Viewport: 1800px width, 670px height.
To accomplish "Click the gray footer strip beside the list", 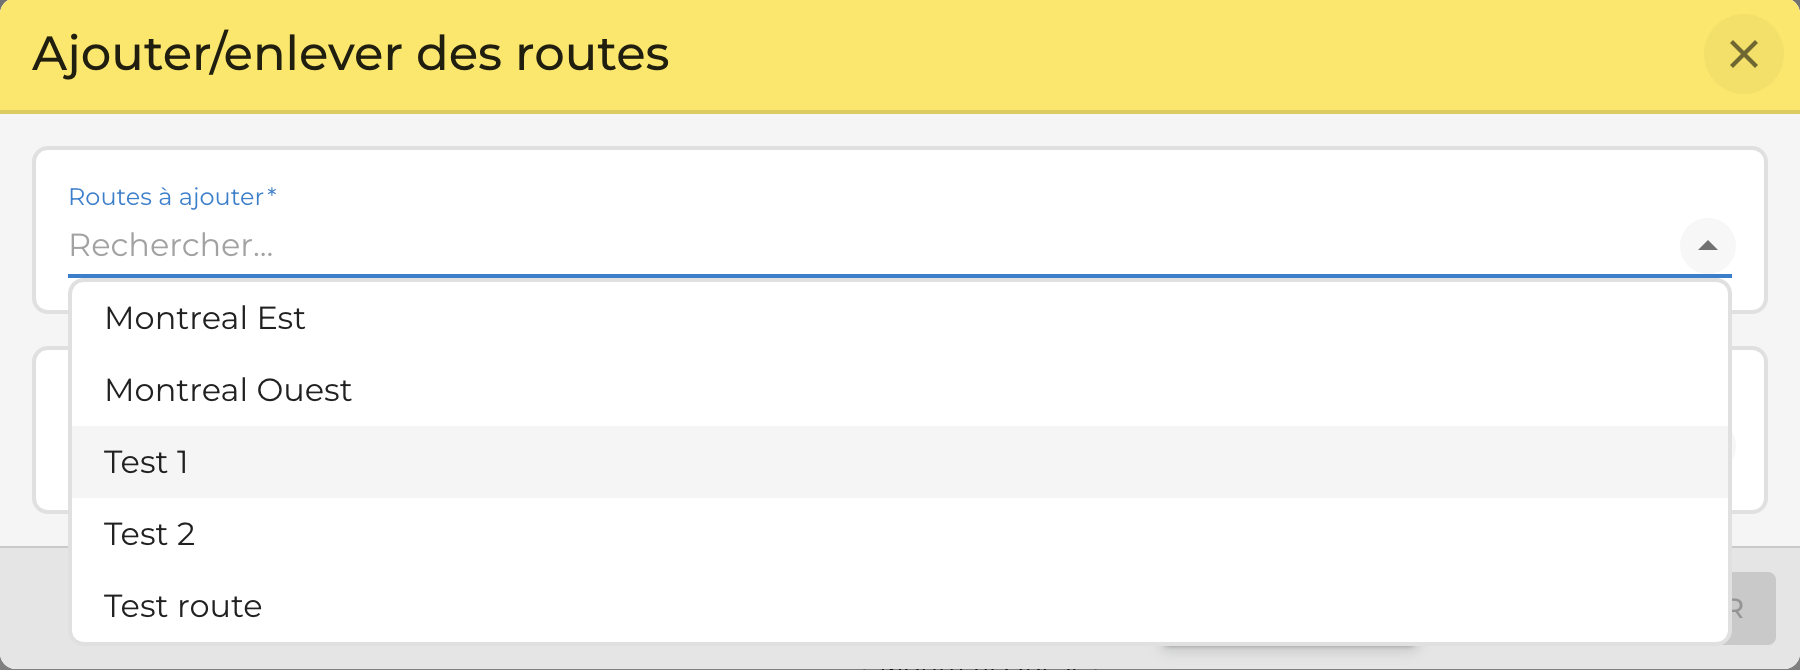I will click(x=35, y=606).
